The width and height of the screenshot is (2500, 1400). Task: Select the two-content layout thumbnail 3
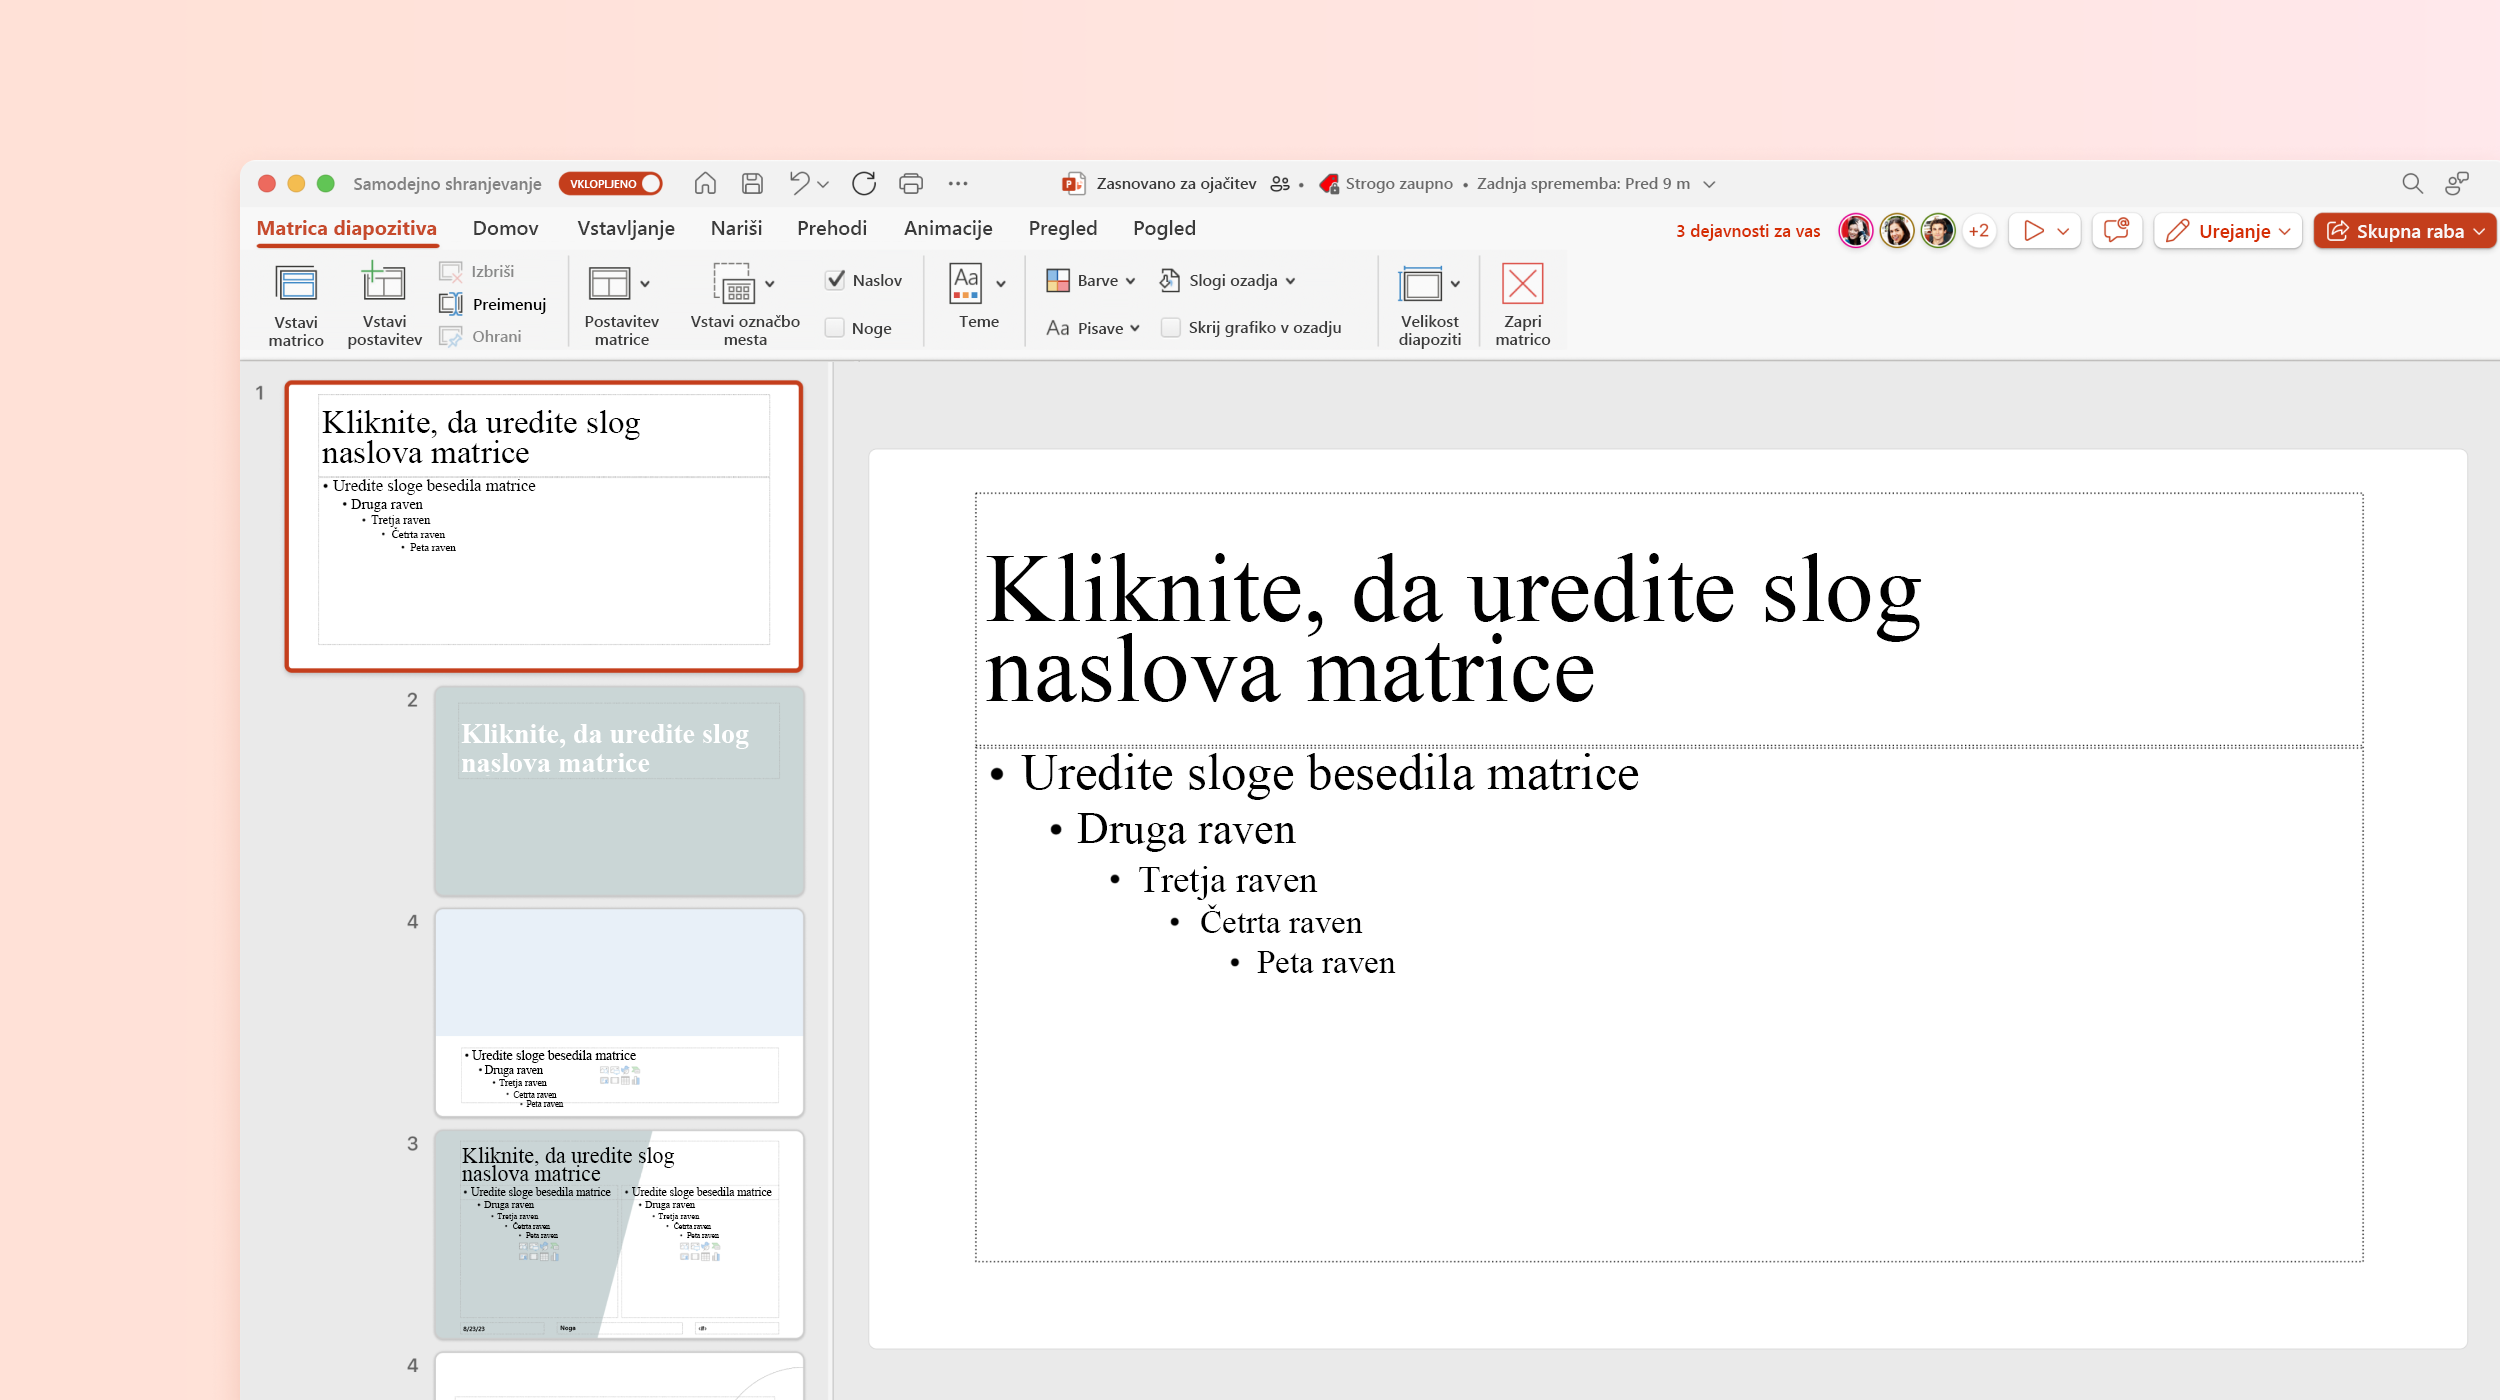click(619, 1234)
